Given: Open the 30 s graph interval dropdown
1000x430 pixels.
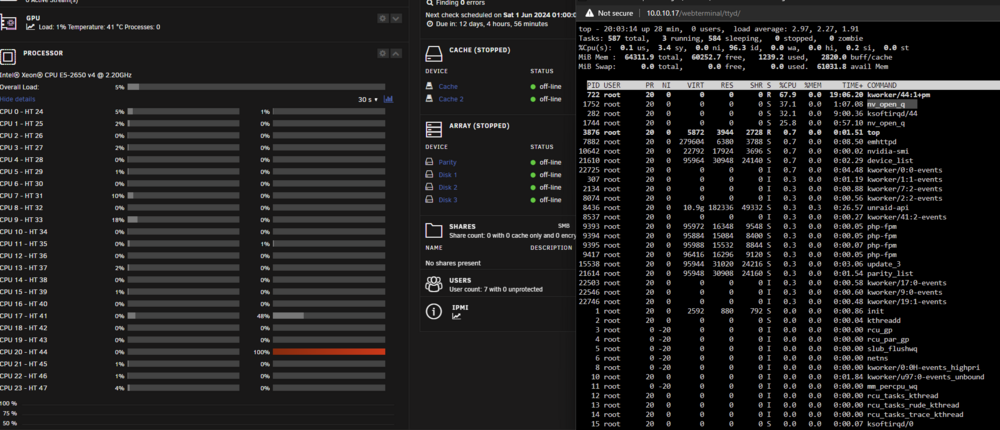Looking at the screenshot, I should pos(369,100).
